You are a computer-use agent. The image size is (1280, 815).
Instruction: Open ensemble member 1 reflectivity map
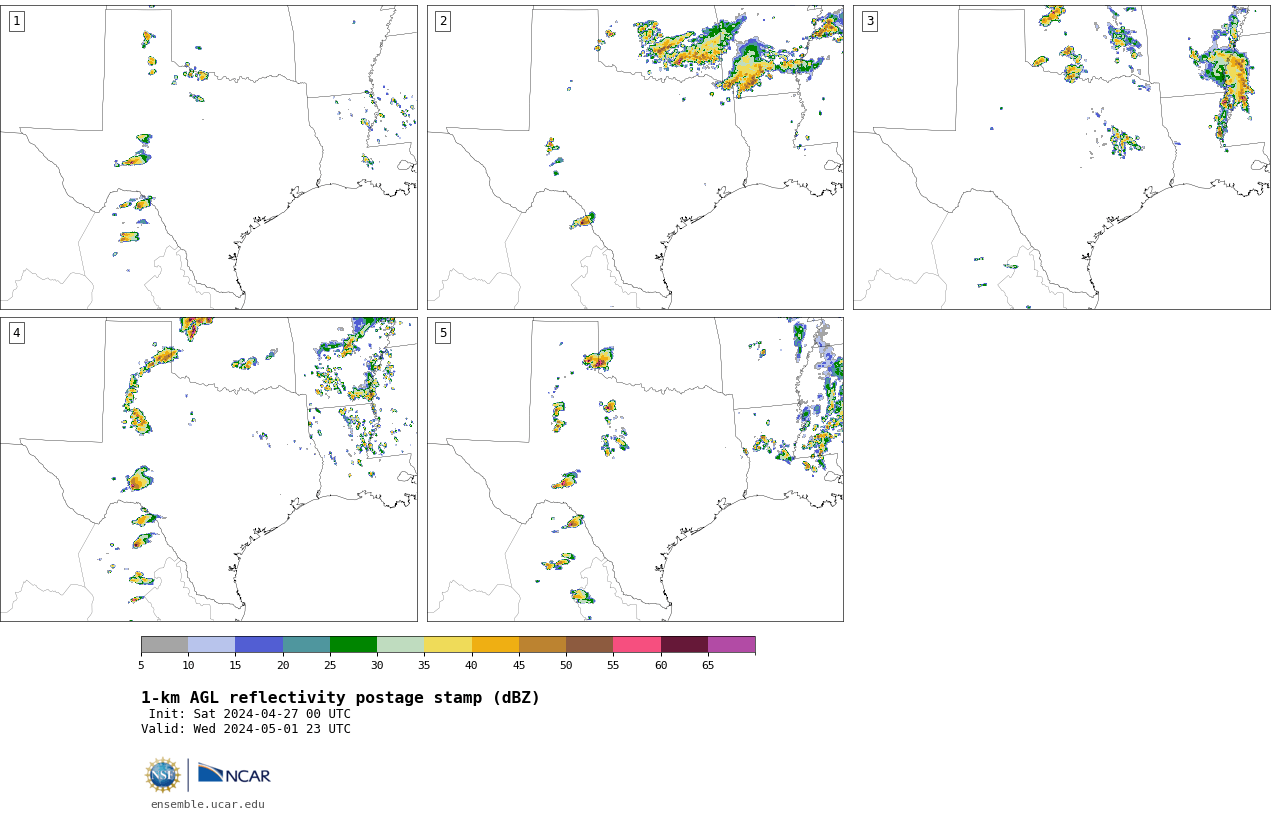[209, 157]
